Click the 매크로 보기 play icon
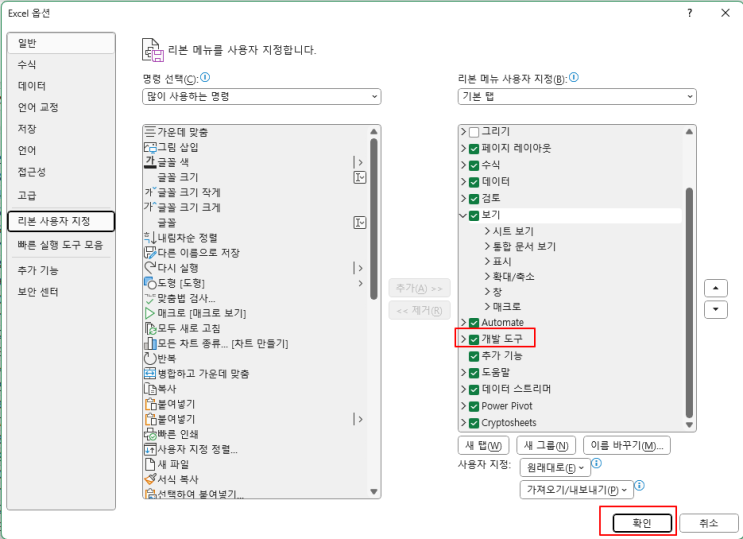The width and height of the screenshot is (743, 539). 150,313
